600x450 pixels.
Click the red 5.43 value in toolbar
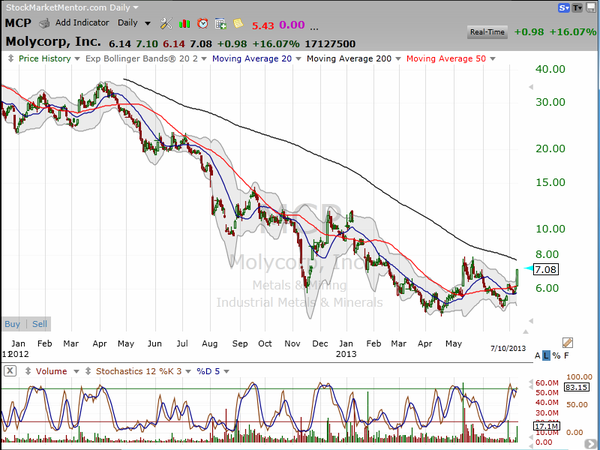pos(263,26)
